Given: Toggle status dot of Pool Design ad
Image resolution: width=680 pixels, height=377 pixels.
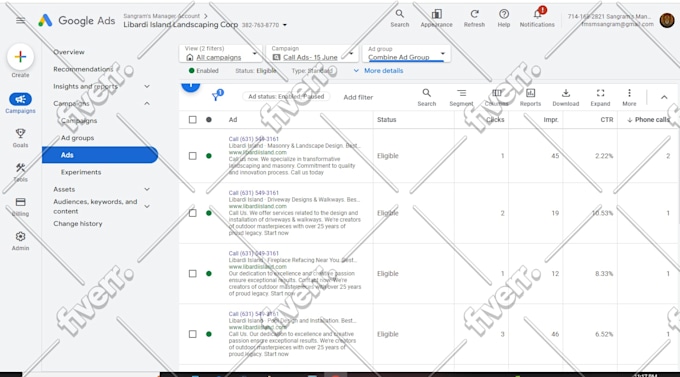Looking at the screenshot, I should coord(209,334).
